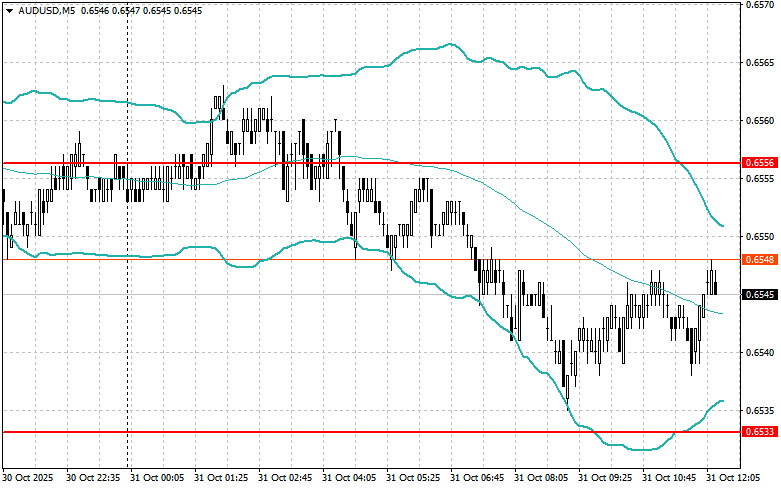Click the OHLC values 0.6546 0.6547 0.6545 0.6545
Image resolution: width=781 pixels, height=489 pixels.
[141, 10]
